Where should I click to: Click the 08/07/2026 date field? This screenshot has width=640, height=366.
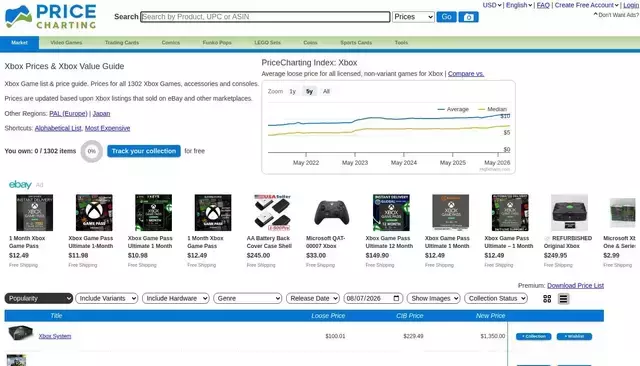(373, 298)
